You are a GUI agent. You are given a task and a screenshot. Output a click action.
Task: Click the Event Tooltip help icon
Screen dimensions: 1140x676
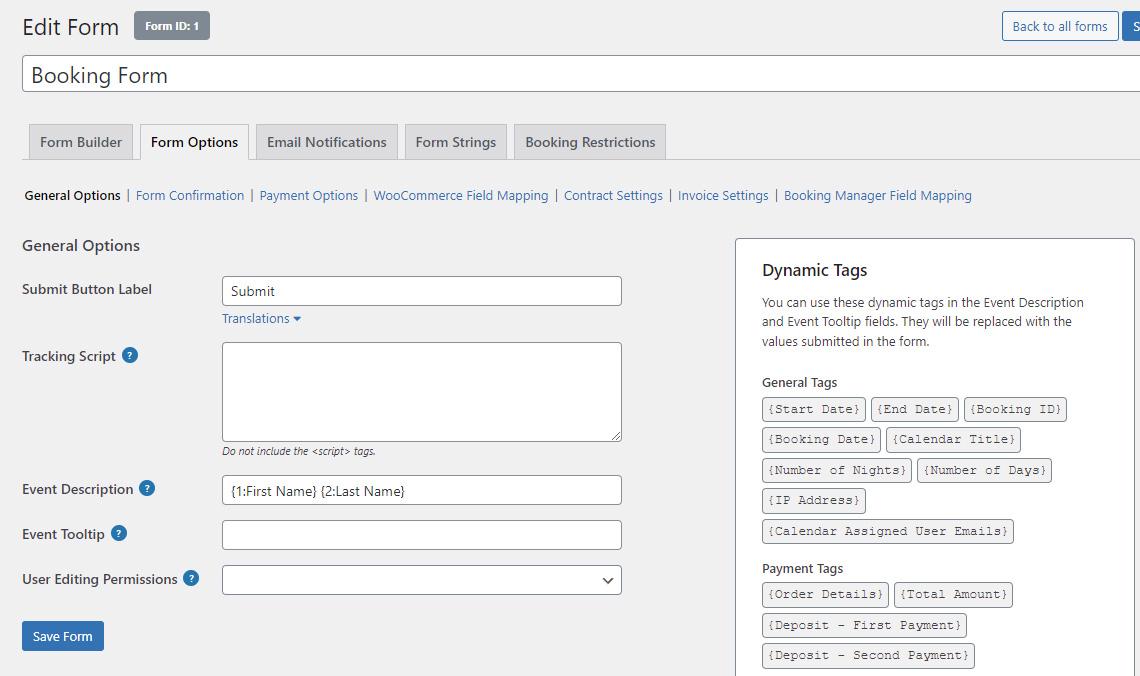tap(119, 534)
